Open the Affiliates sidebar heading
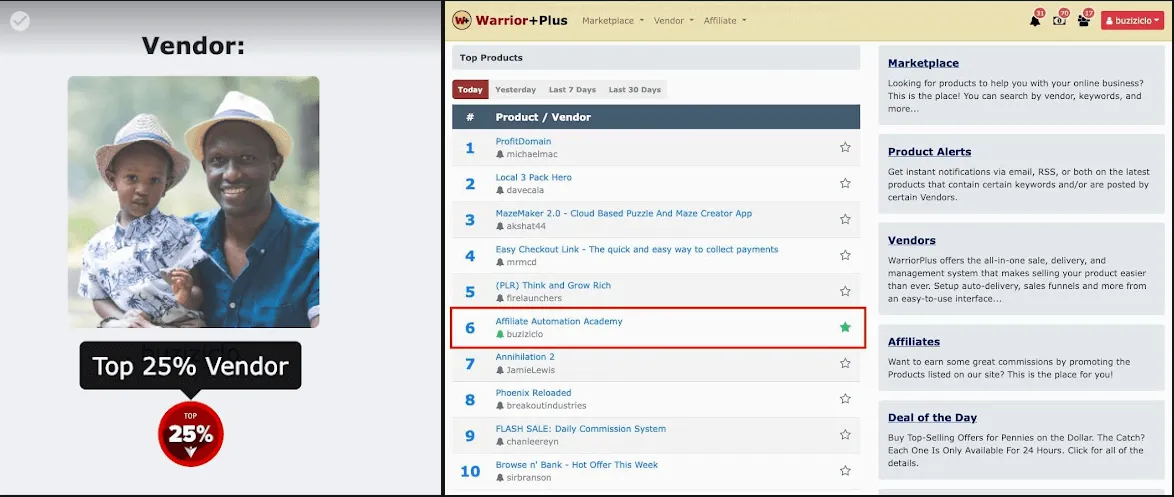The height and width of the screenshot is (497, 1174). [x=913, y=341]
